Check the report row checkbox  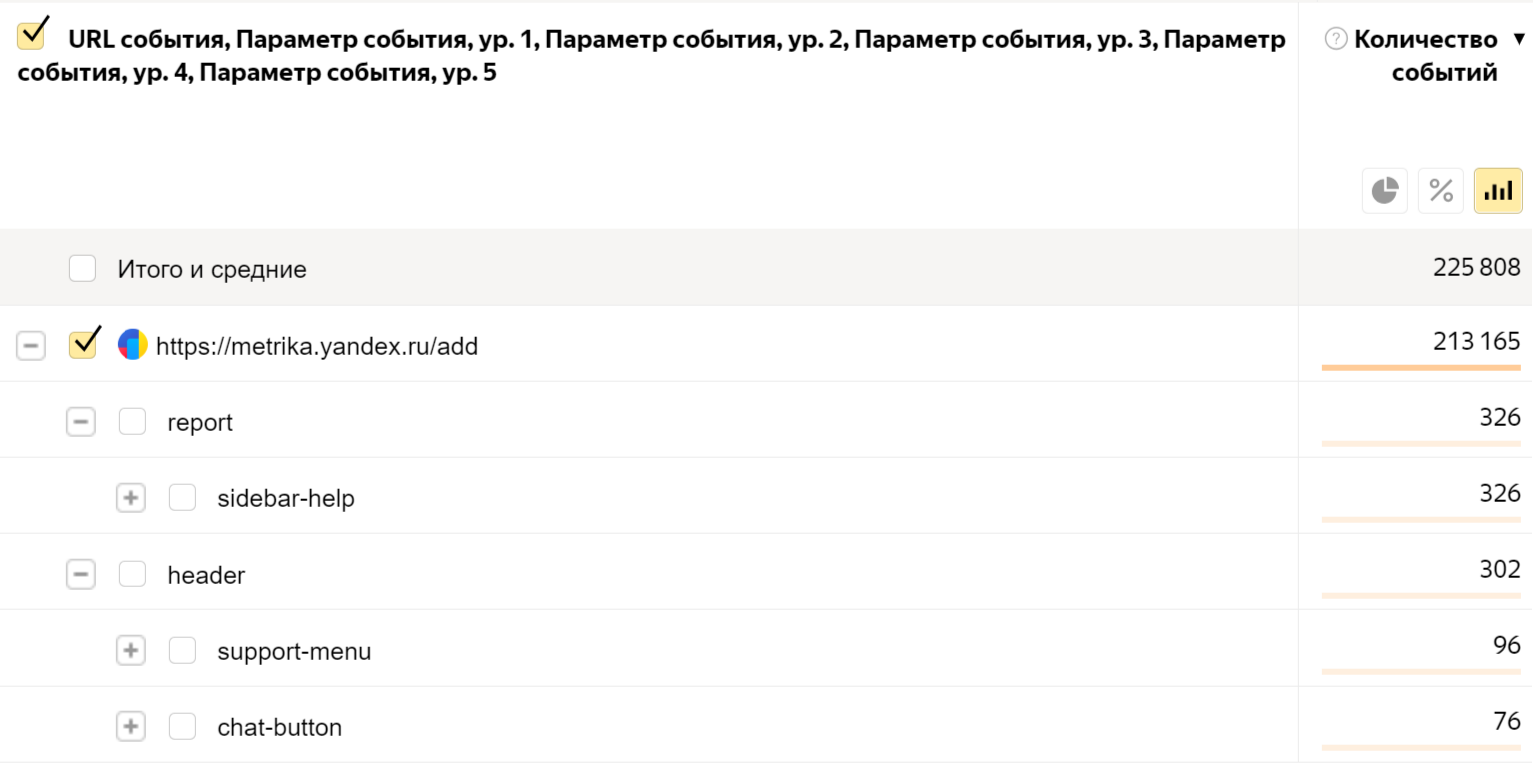(132, 421)
